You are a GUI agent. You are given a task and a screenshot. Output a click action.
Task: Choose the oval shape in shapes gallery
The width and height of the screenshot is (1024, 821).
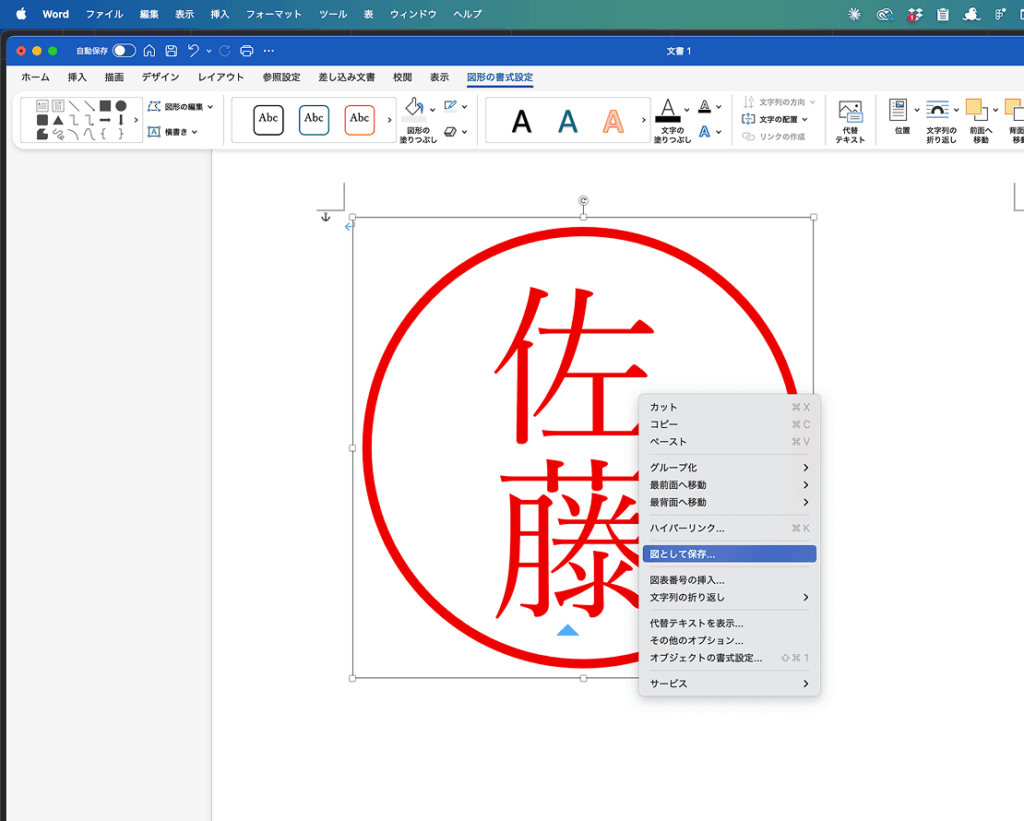click(121, 106)
